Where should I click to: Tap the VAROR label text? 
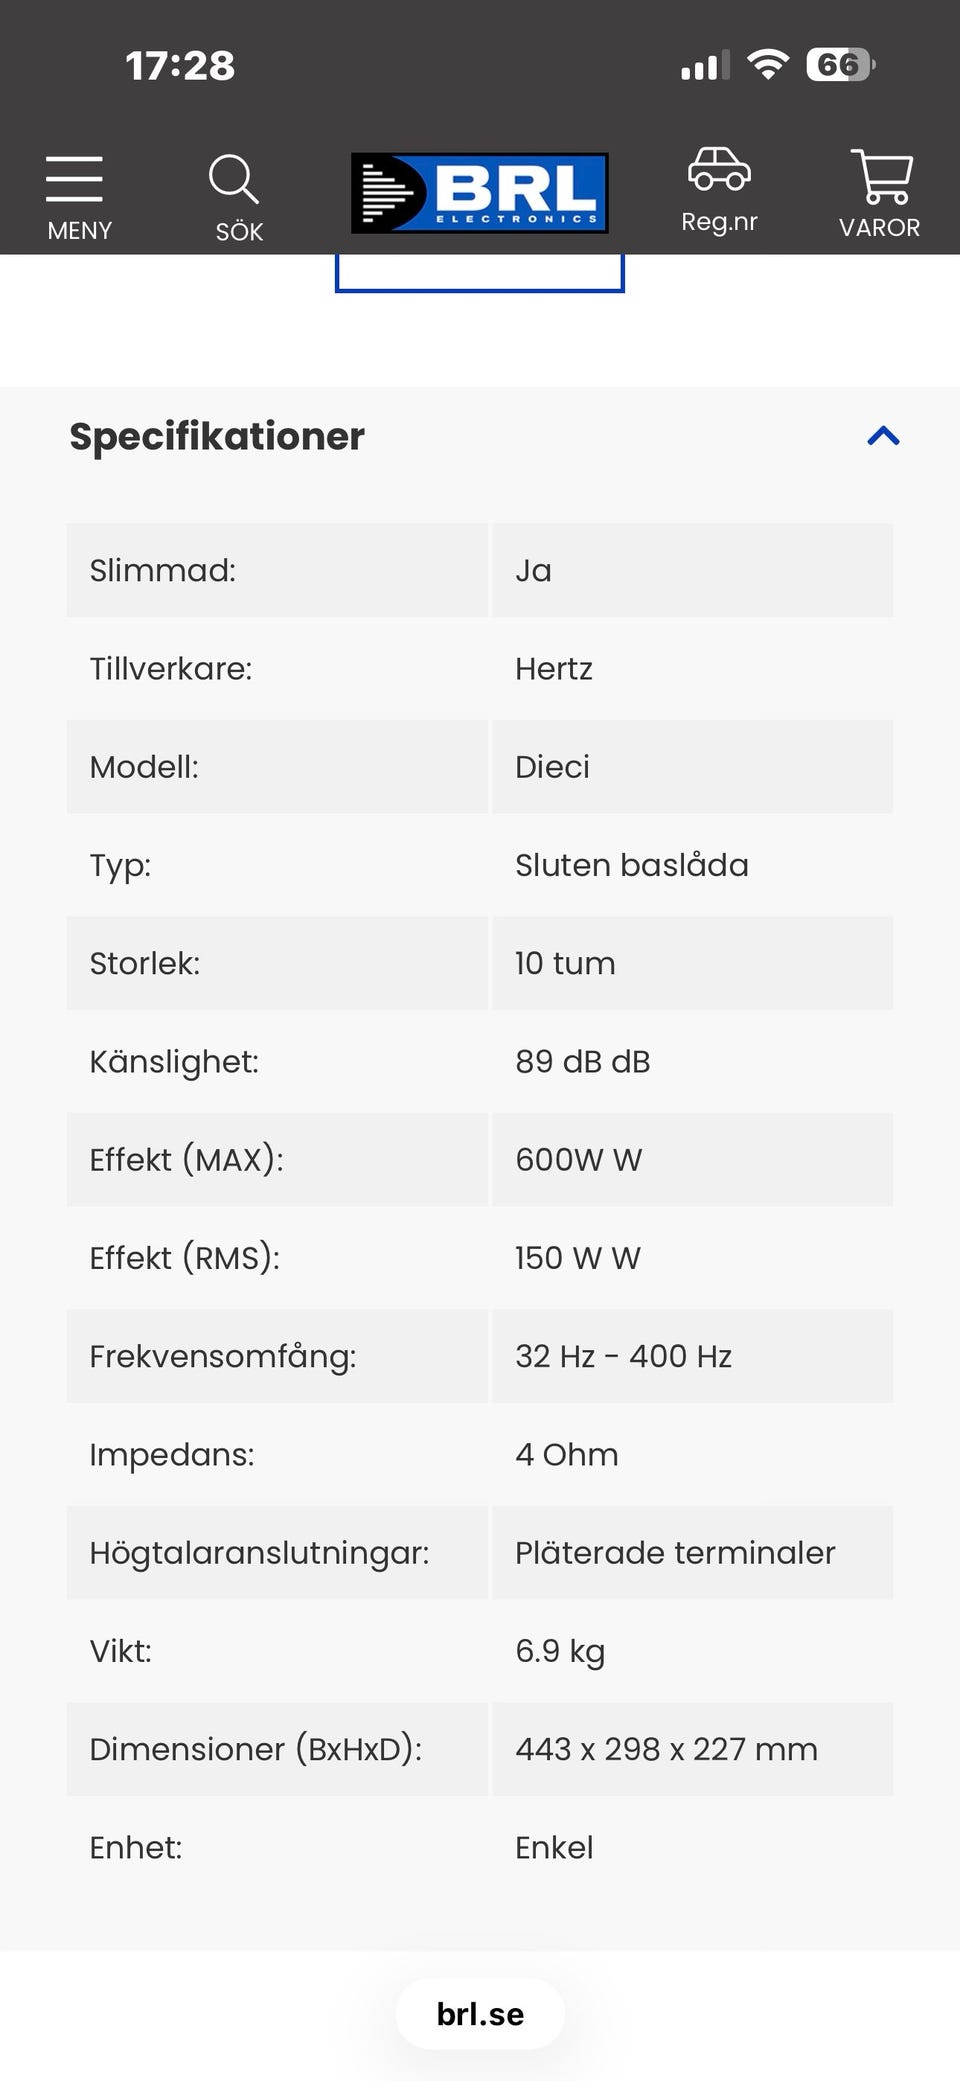click(879, 228)
